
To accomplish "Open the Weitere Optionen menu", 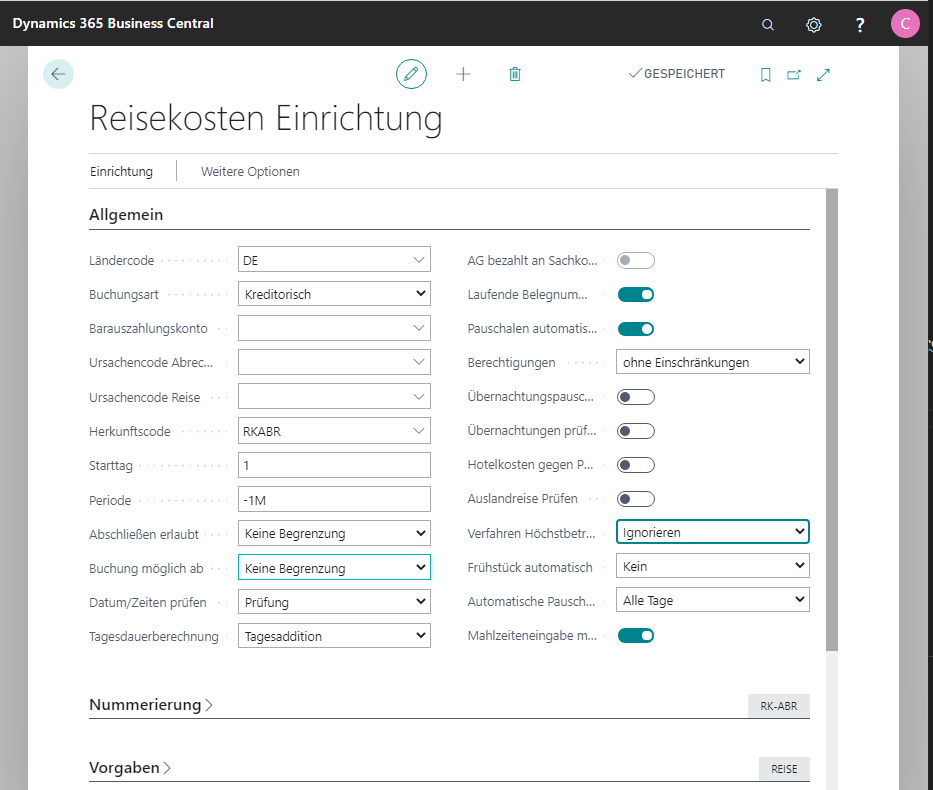I will pyautogui.click(x=250, y=171).
